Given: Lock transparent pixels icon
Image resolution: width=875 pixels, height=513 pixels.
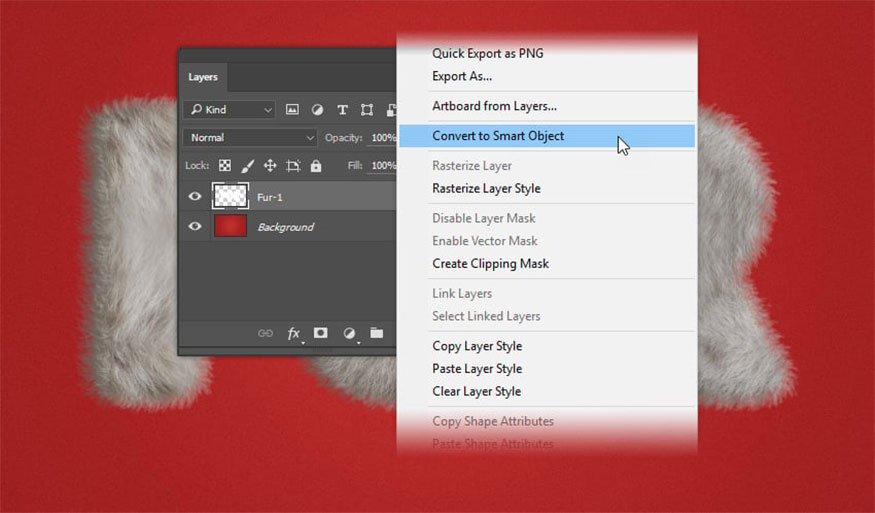Looking at the screenshot, I should point(224,165).
